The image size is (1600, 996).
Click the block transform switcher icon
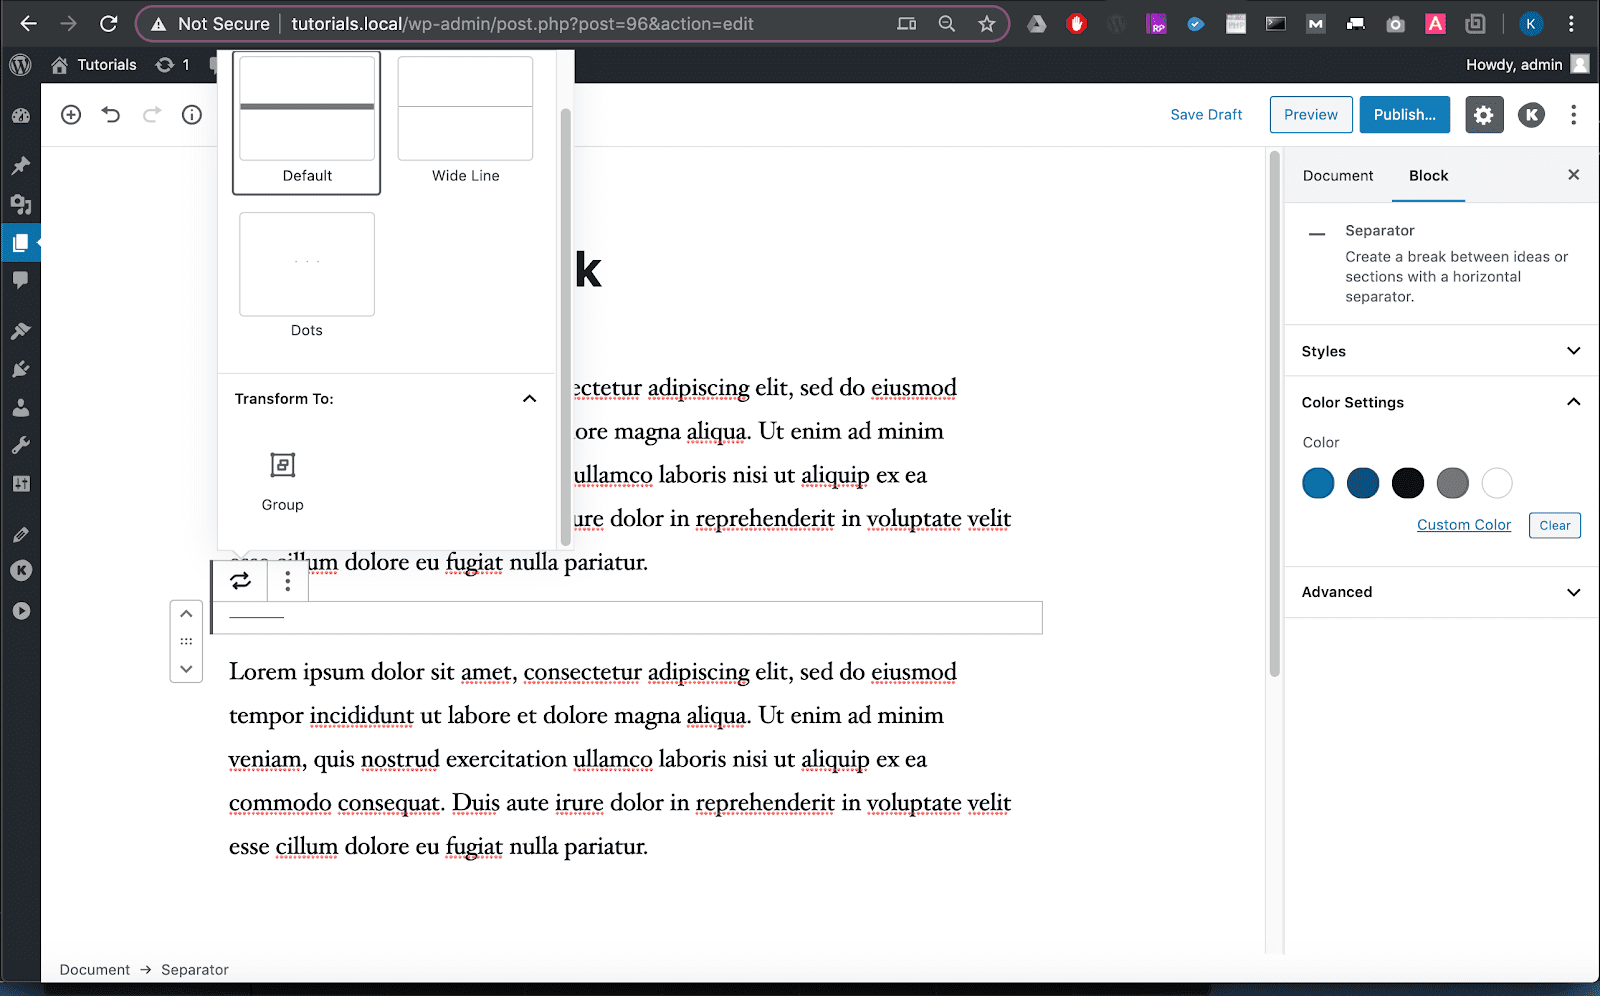pyautogui.click(x=241, y=581)
